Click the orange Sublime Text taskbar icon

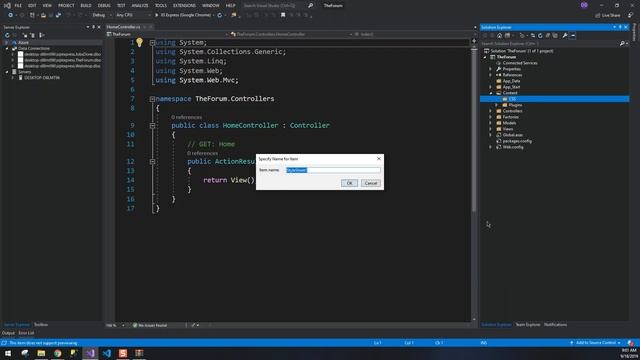pos(123,353)
